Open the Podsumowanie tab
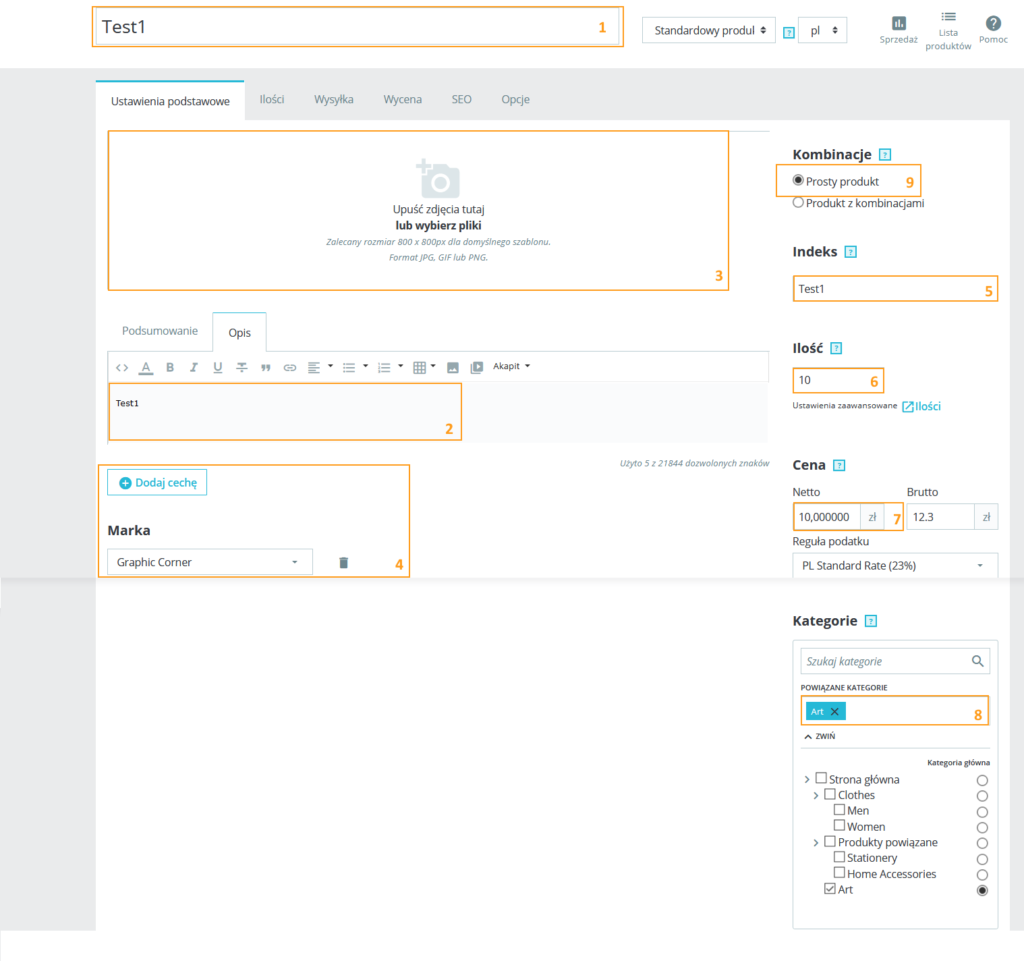The width and height of the screenshot is (1024, 961). click(x=160, y=331)
